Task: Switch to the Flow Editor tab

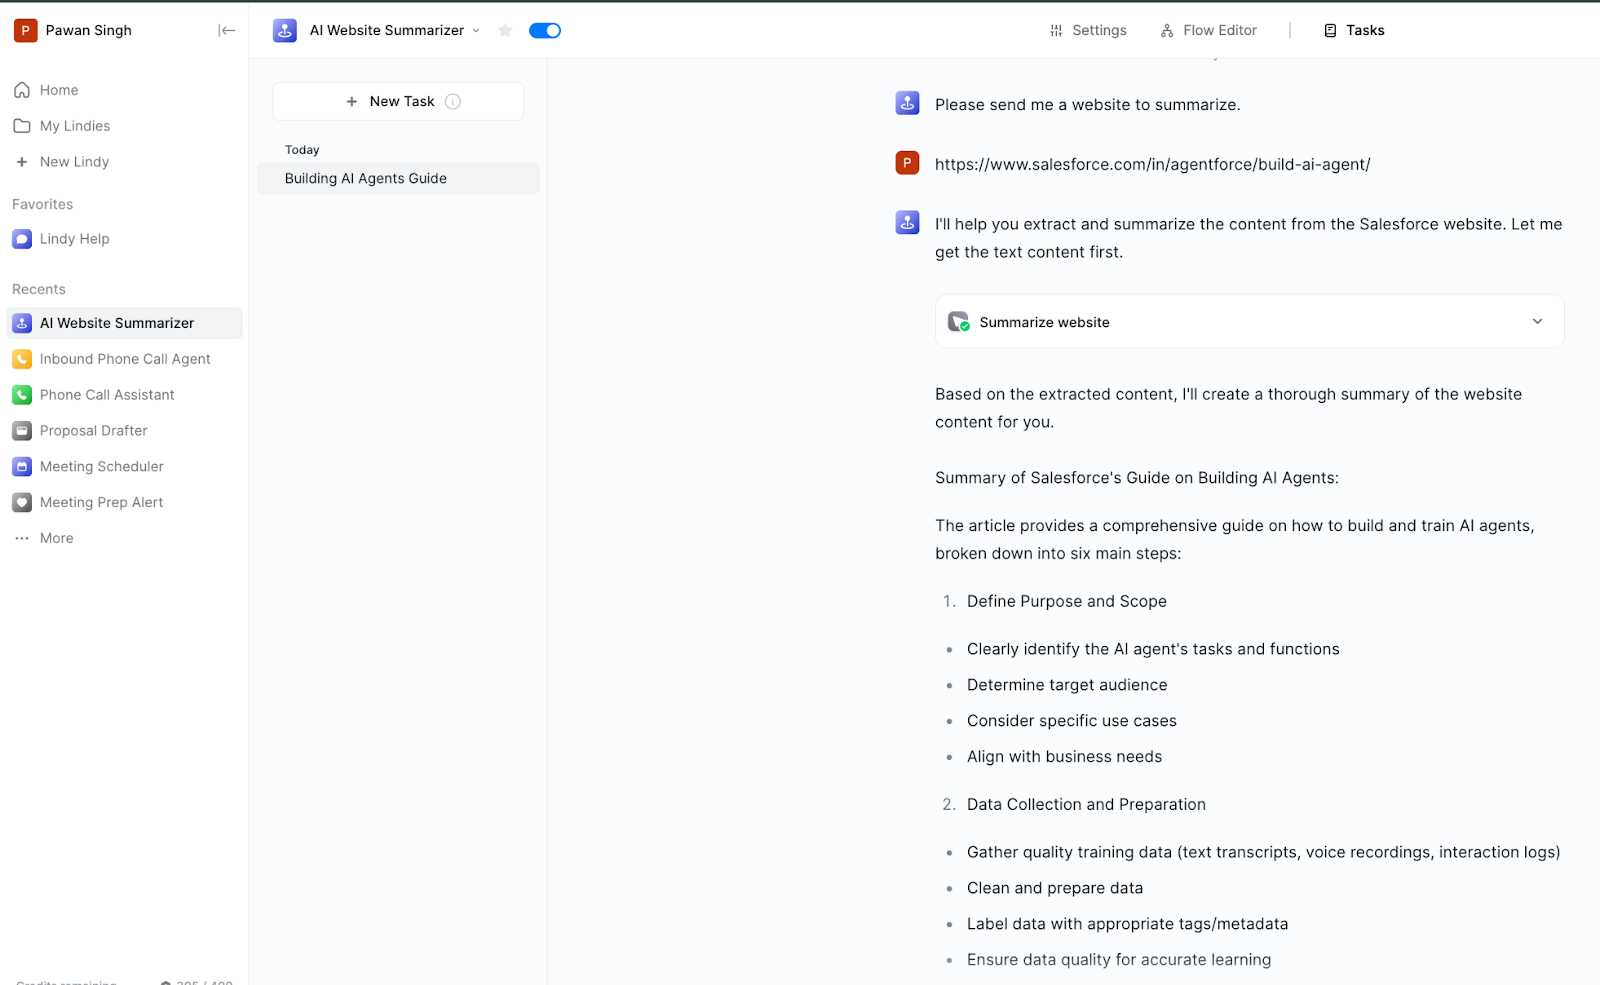Action: click(1208, 30)
